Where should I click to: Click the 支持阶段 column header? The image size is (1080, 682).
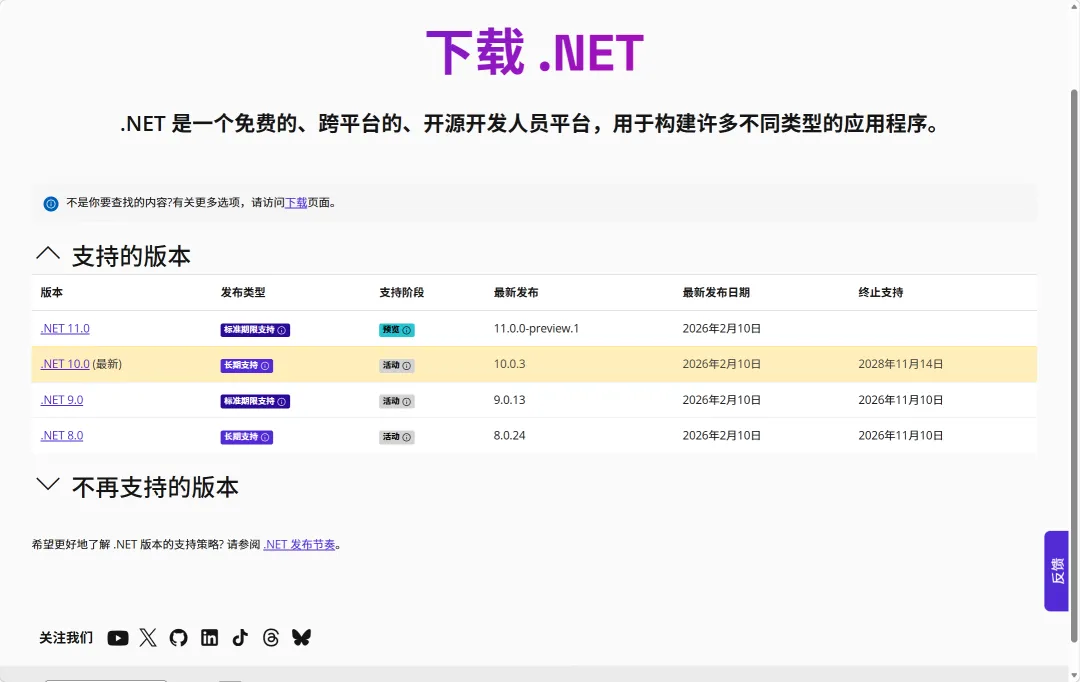pyautogui.click(x=402, y=292)
